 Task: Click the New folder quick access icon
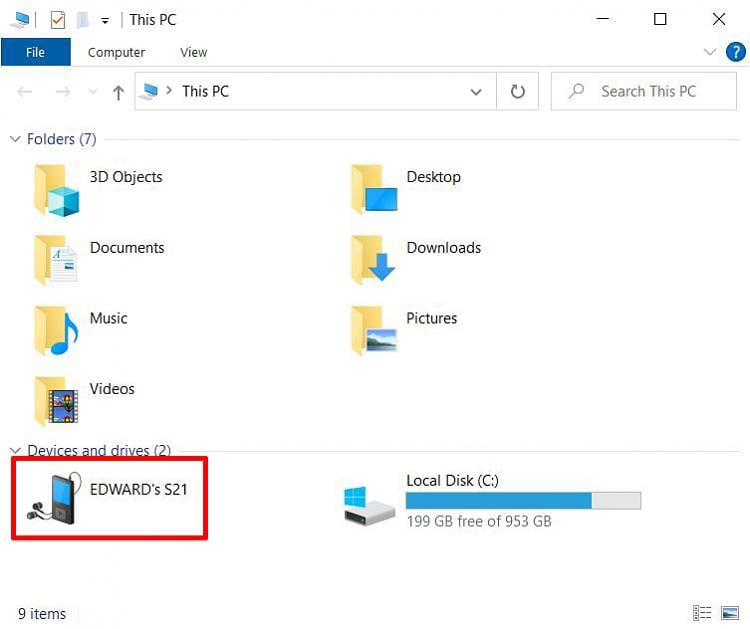coord(83,20)
